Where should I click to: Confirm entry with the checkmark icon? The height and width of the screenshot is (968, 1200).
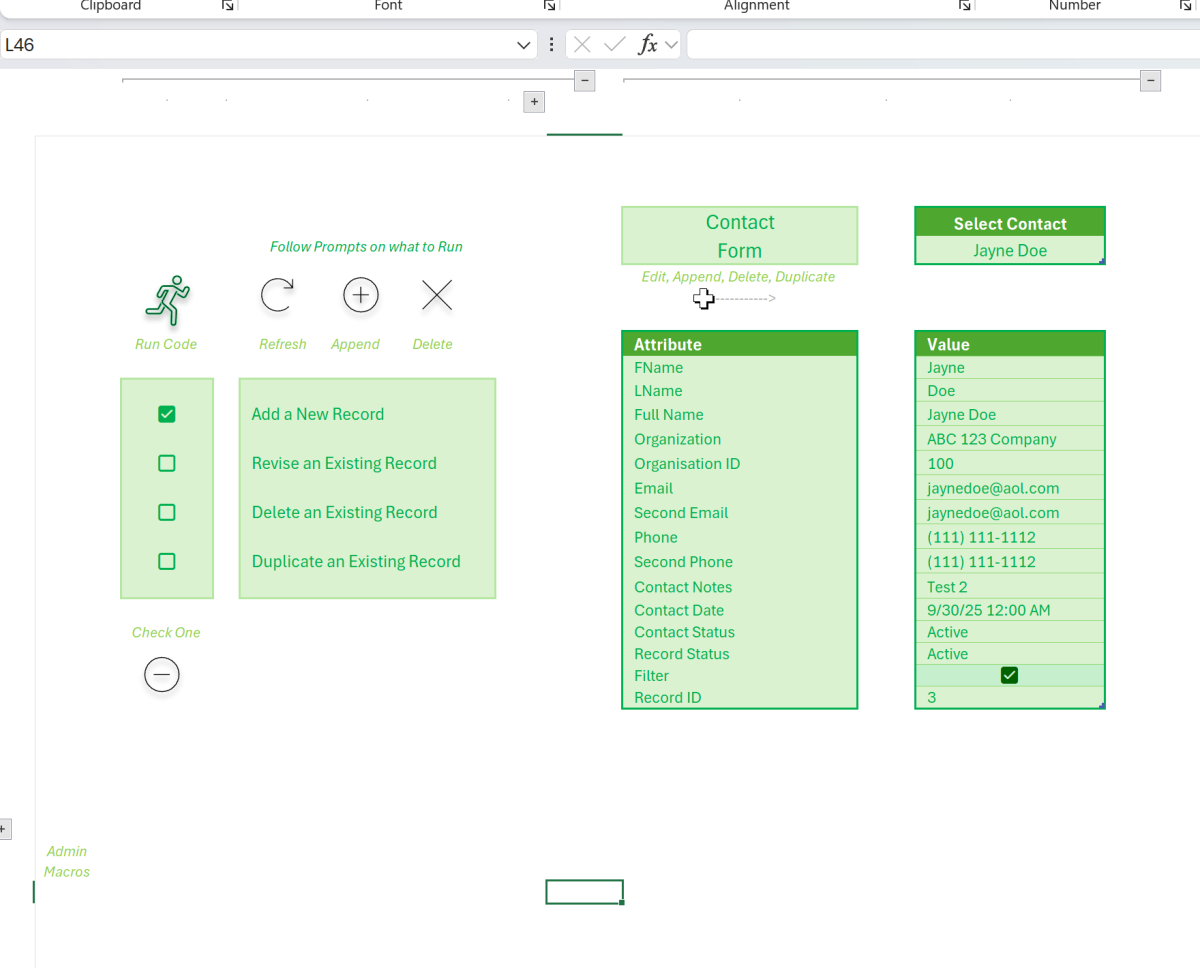tap(615, 44)
